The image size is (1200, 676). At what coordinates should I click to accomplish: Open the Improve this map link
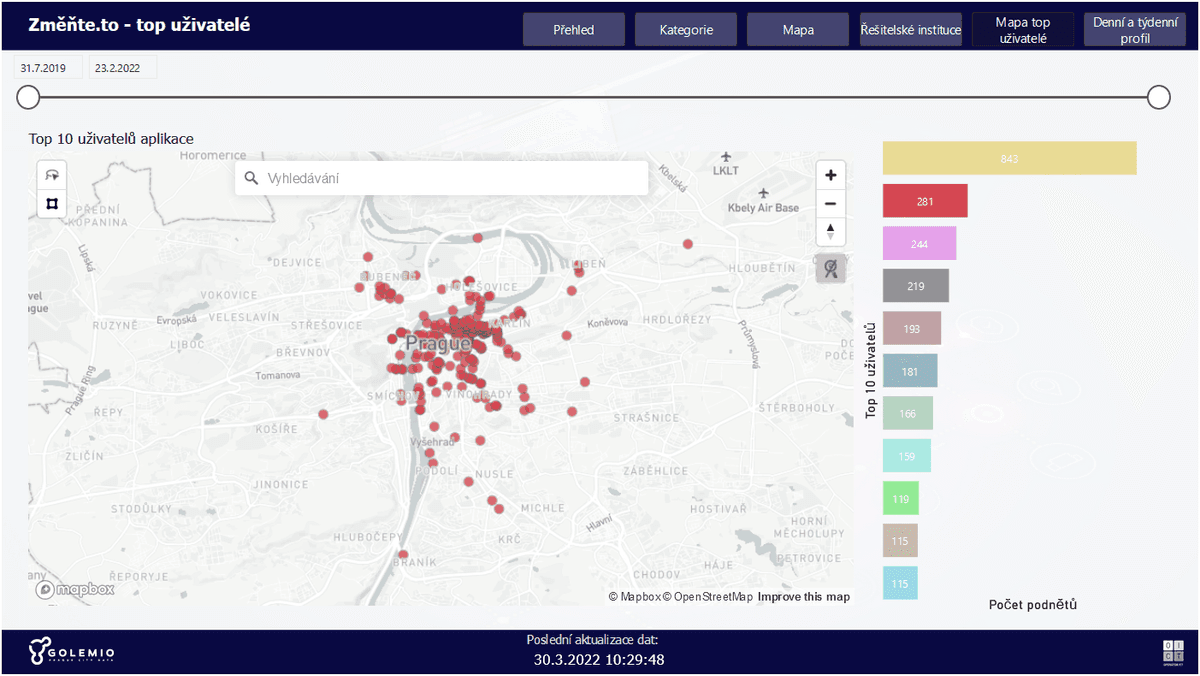(803, 597)
